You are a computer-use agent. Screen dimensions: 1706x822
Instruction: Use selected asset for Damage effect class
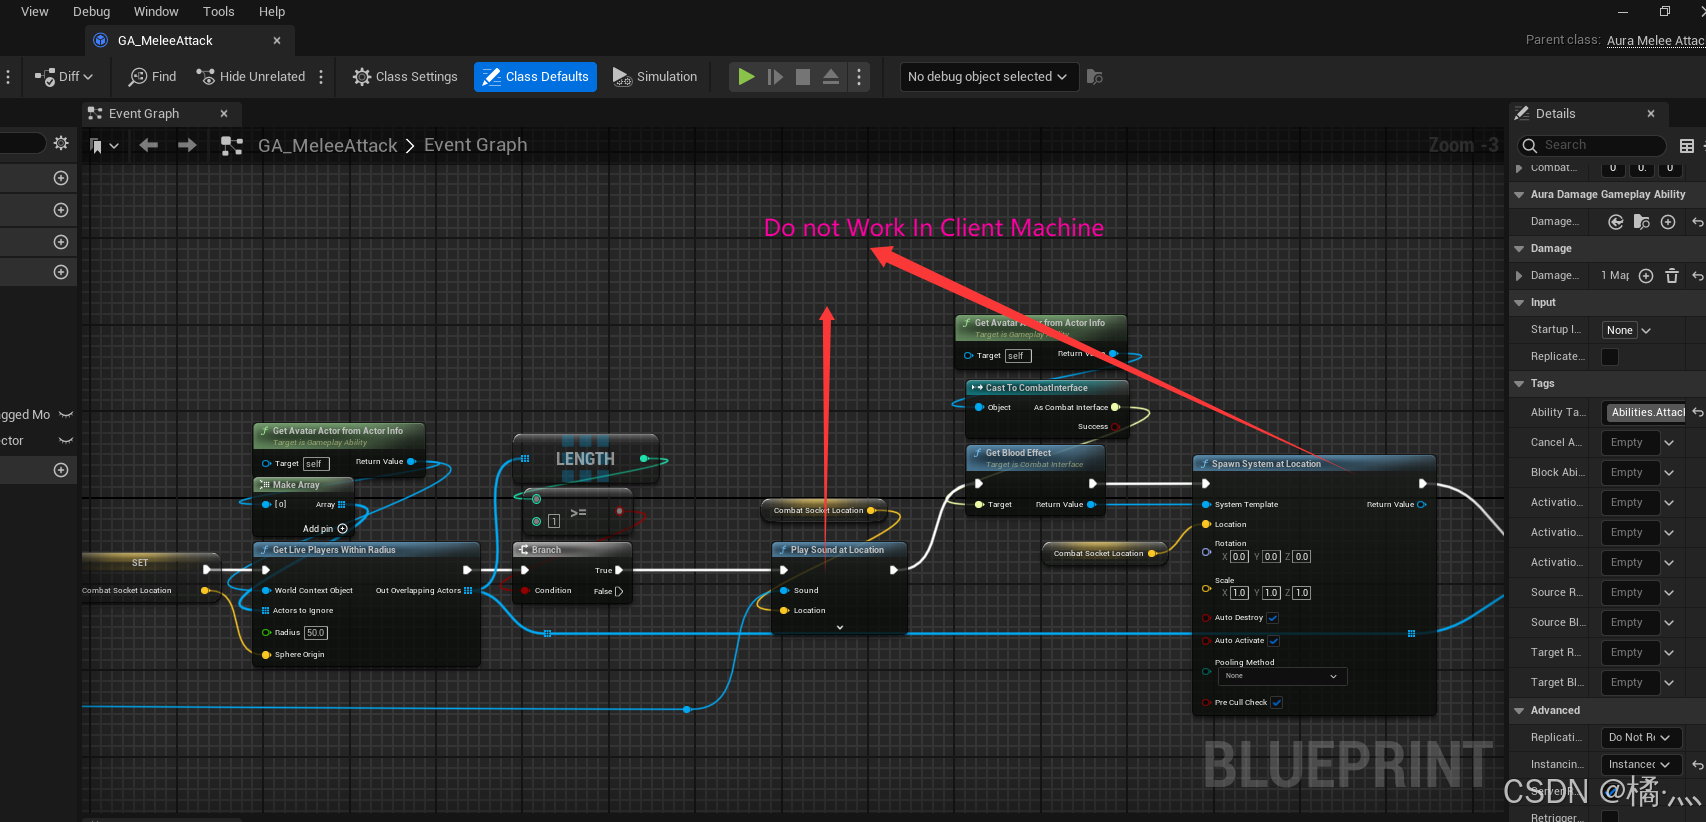1616,222
